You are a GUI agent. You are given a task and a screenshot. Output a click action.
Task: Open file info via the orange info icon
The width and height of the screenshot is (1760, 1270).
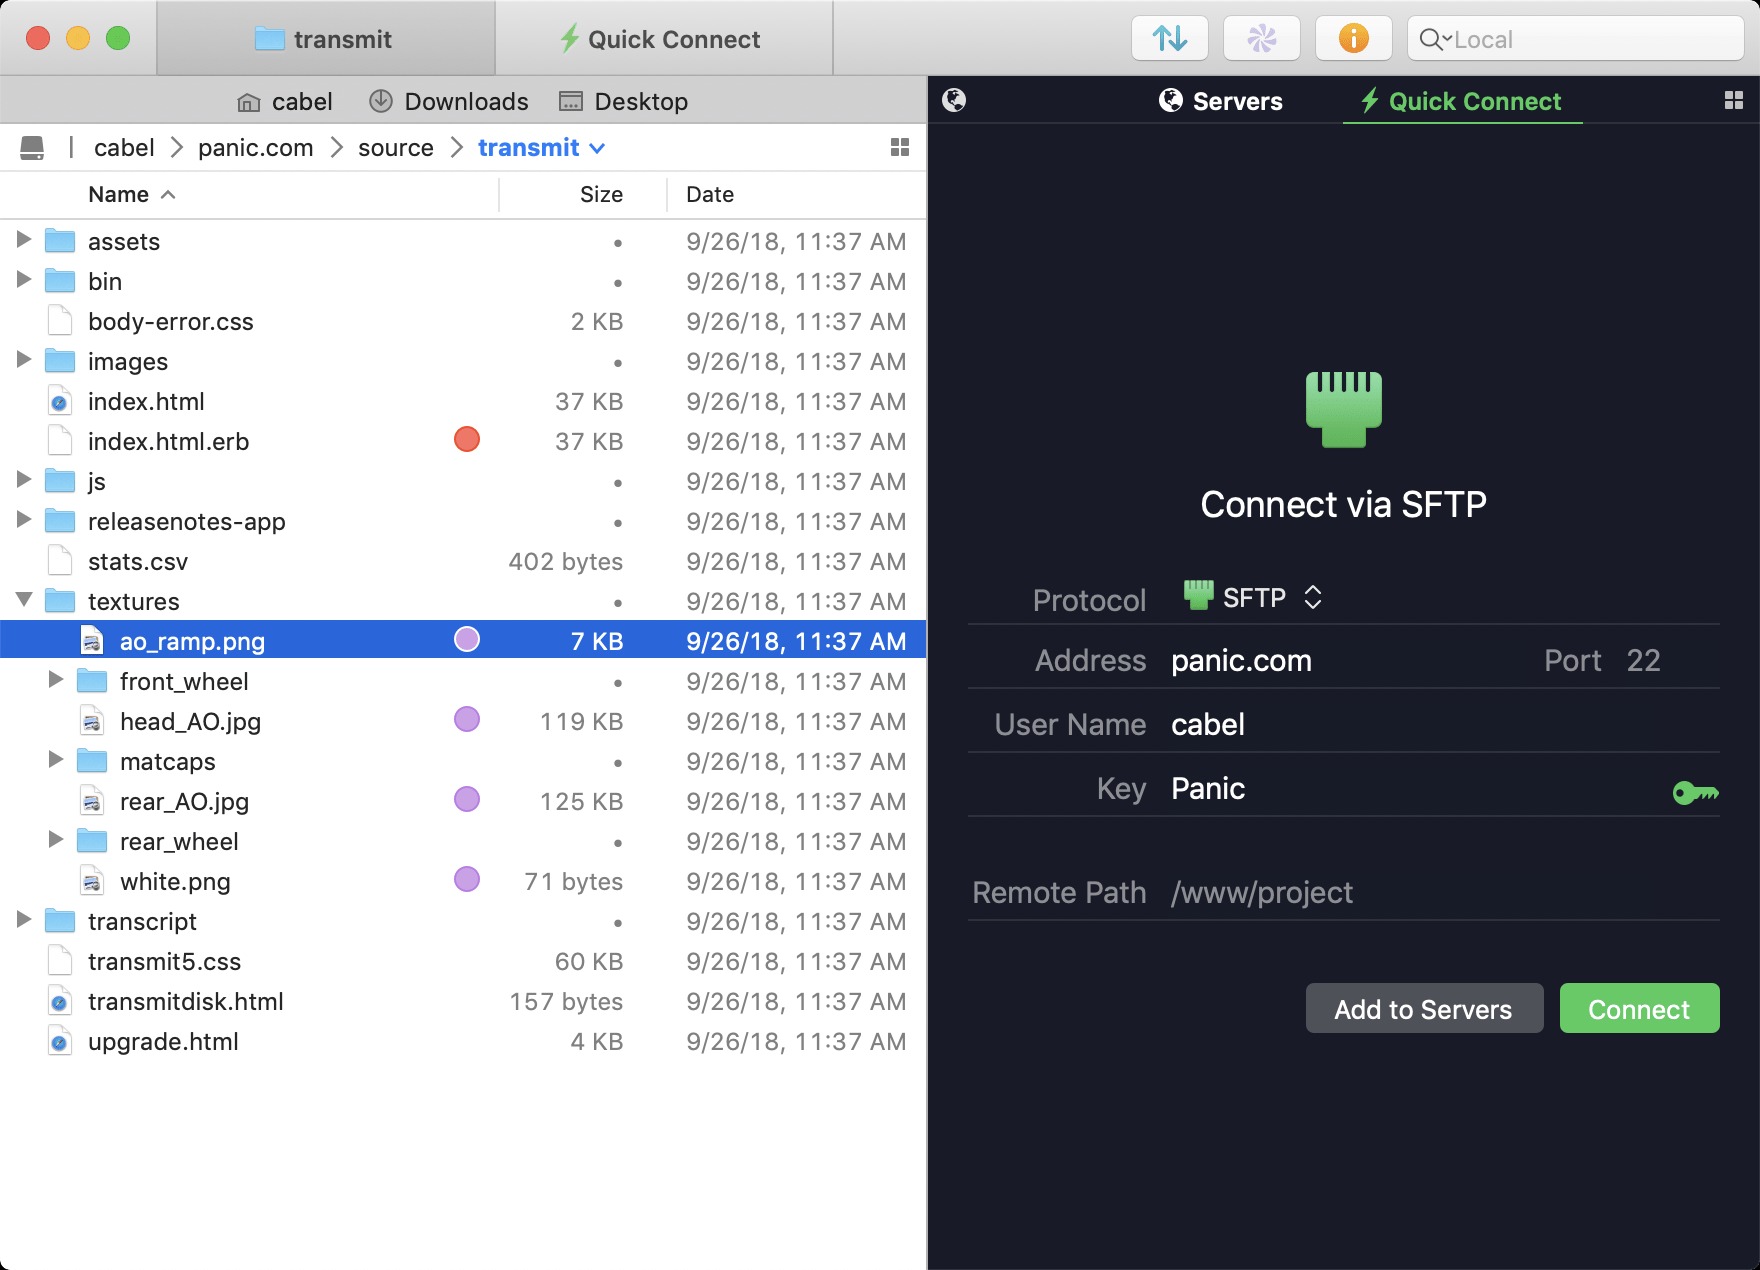coord(1354,38)
